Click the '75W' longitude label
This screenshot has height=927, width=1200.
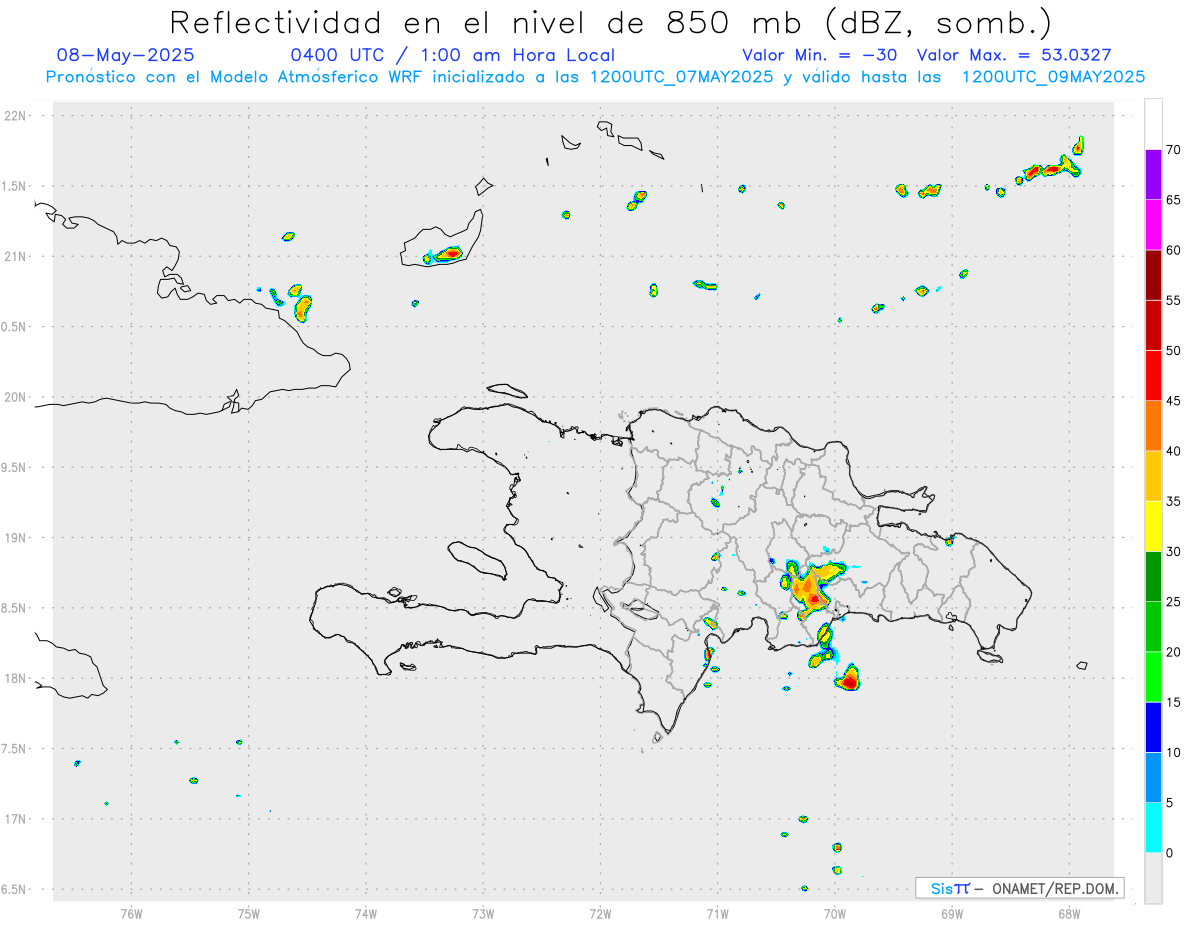point(248,912)
